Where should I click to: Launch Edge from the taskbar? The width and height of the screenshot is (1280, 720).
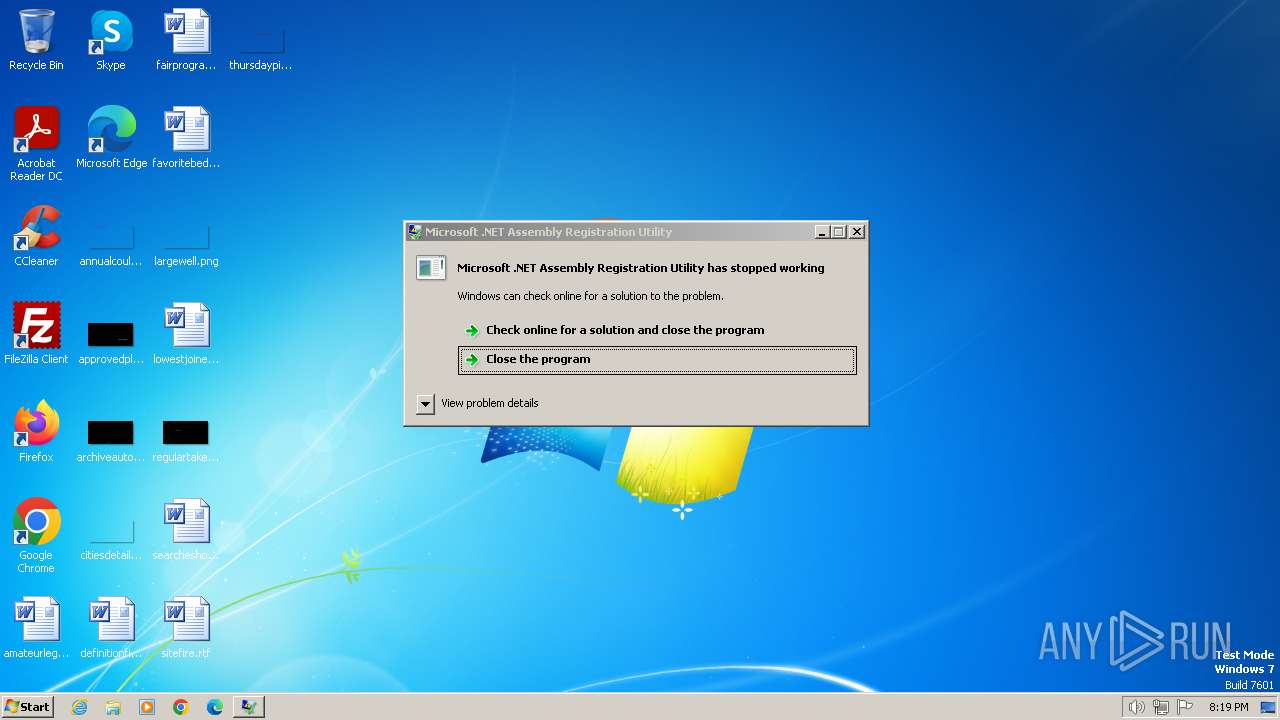click(215, 707)
